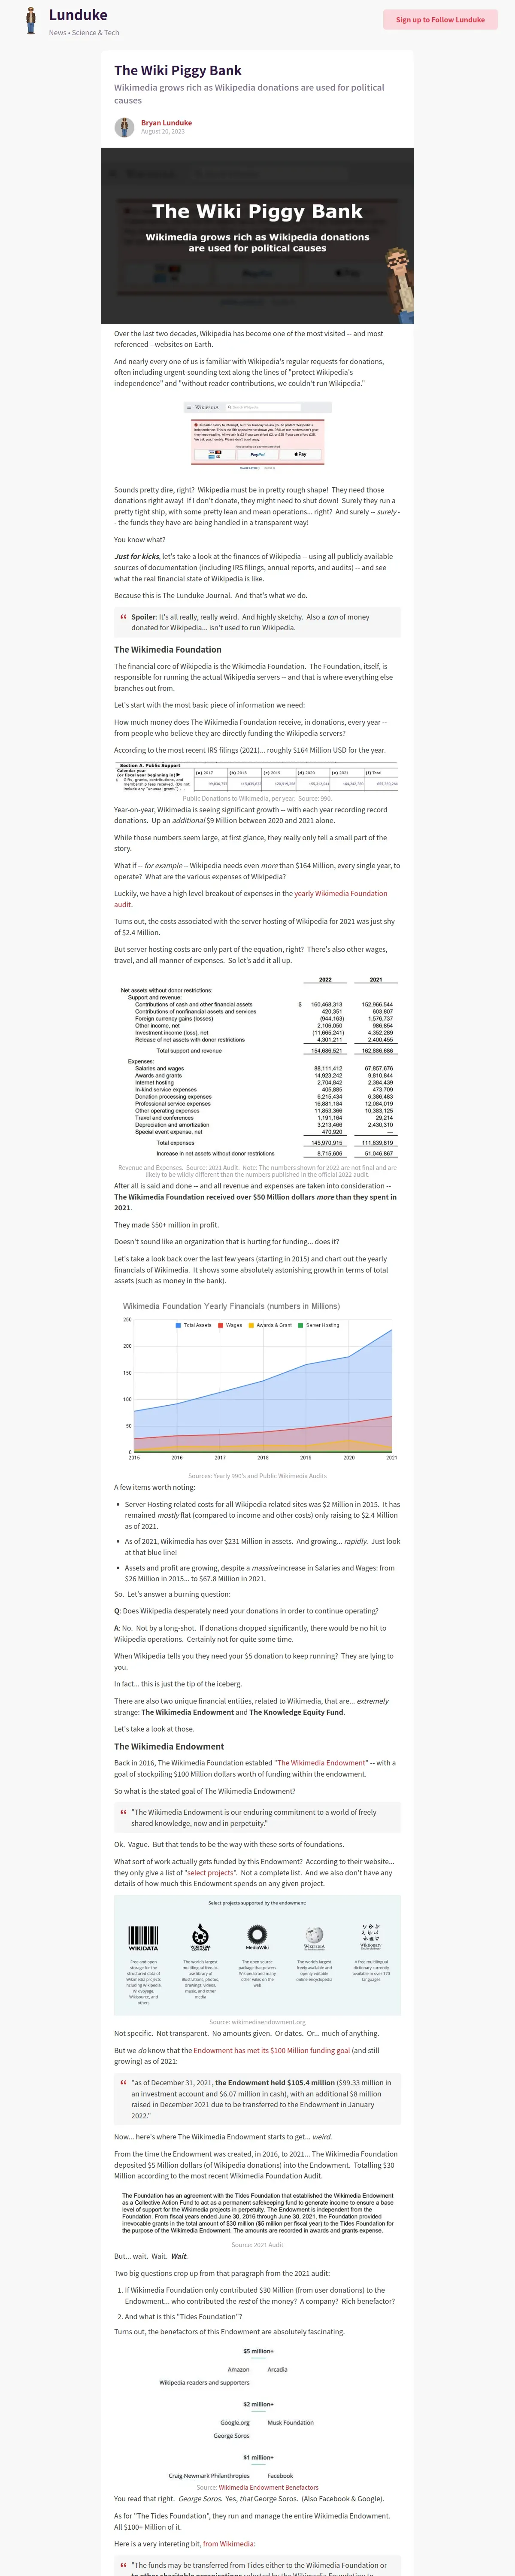Viewport: 515px width, 2576px height.
Task: Click "$1 million+" benefactor tier heading
Action: [258, 2457]
